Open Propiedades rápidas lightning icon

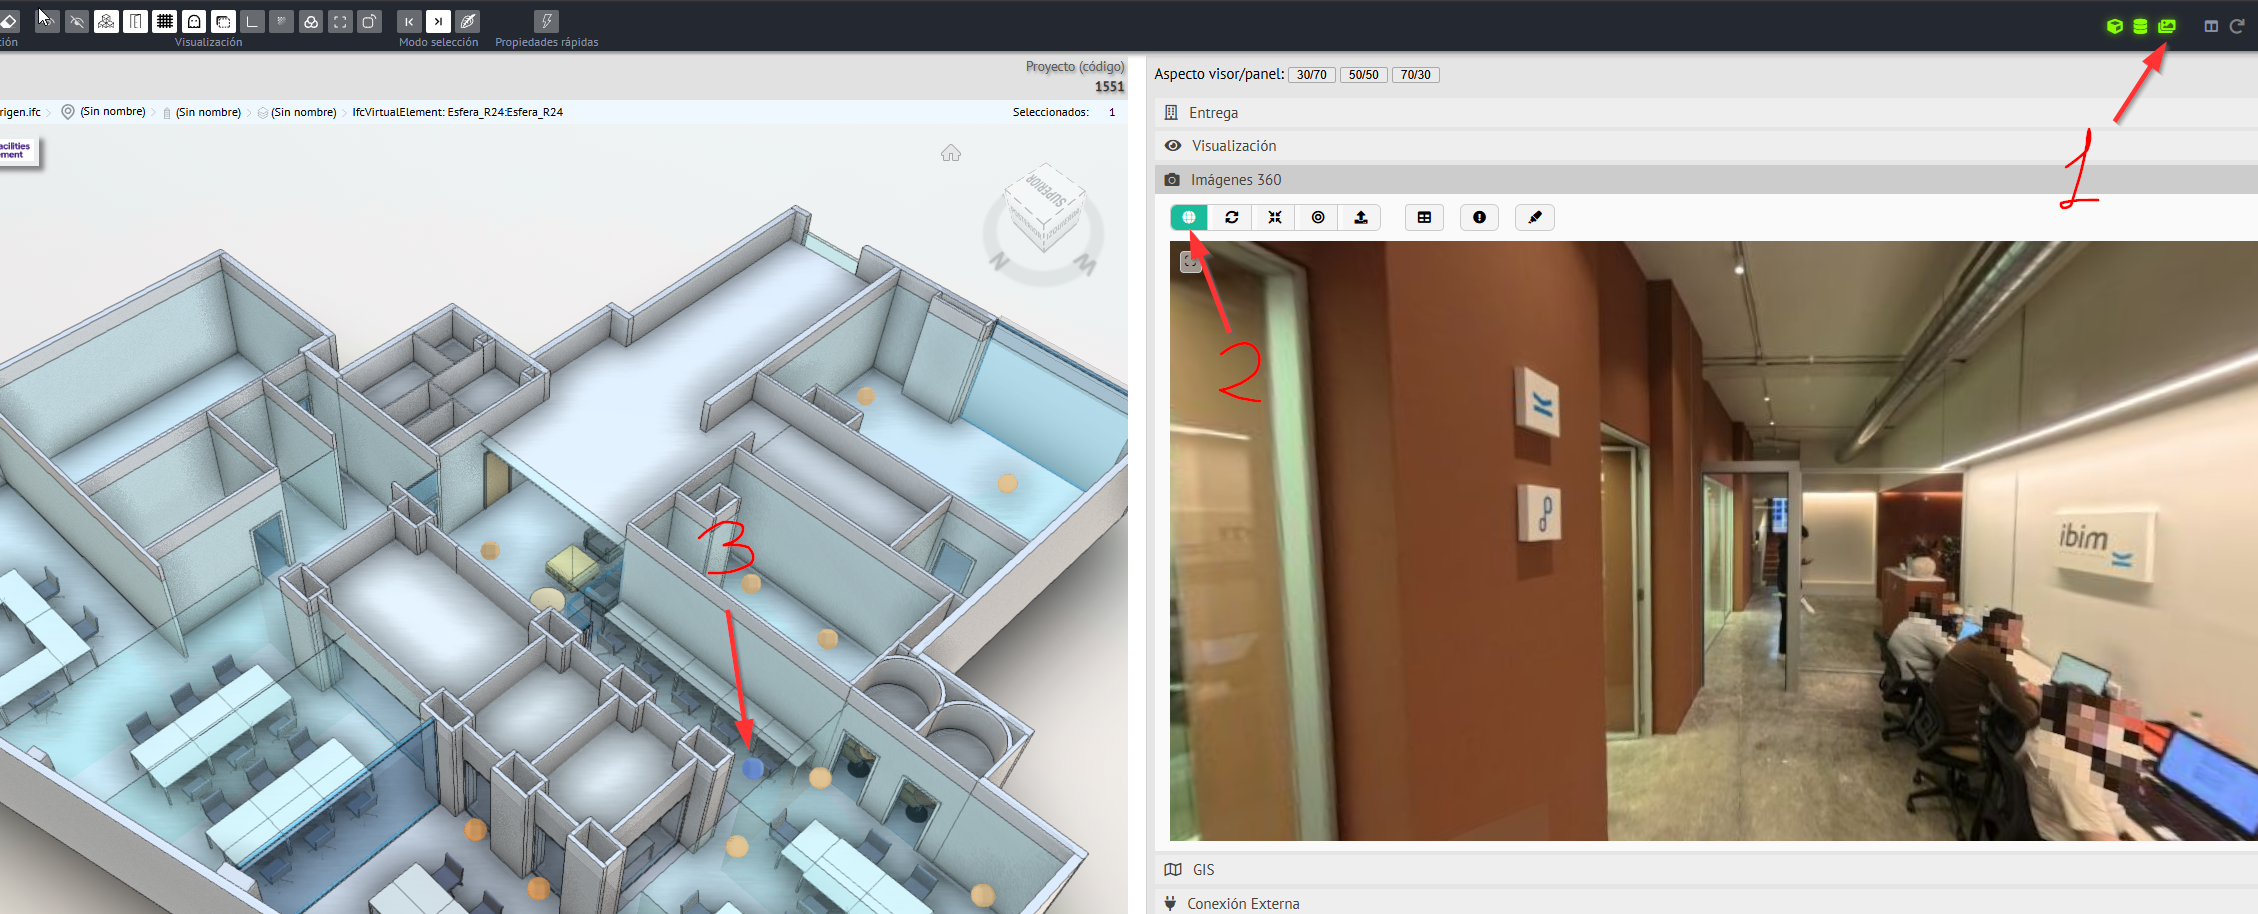pyautogui.click(x=547, y=21)
